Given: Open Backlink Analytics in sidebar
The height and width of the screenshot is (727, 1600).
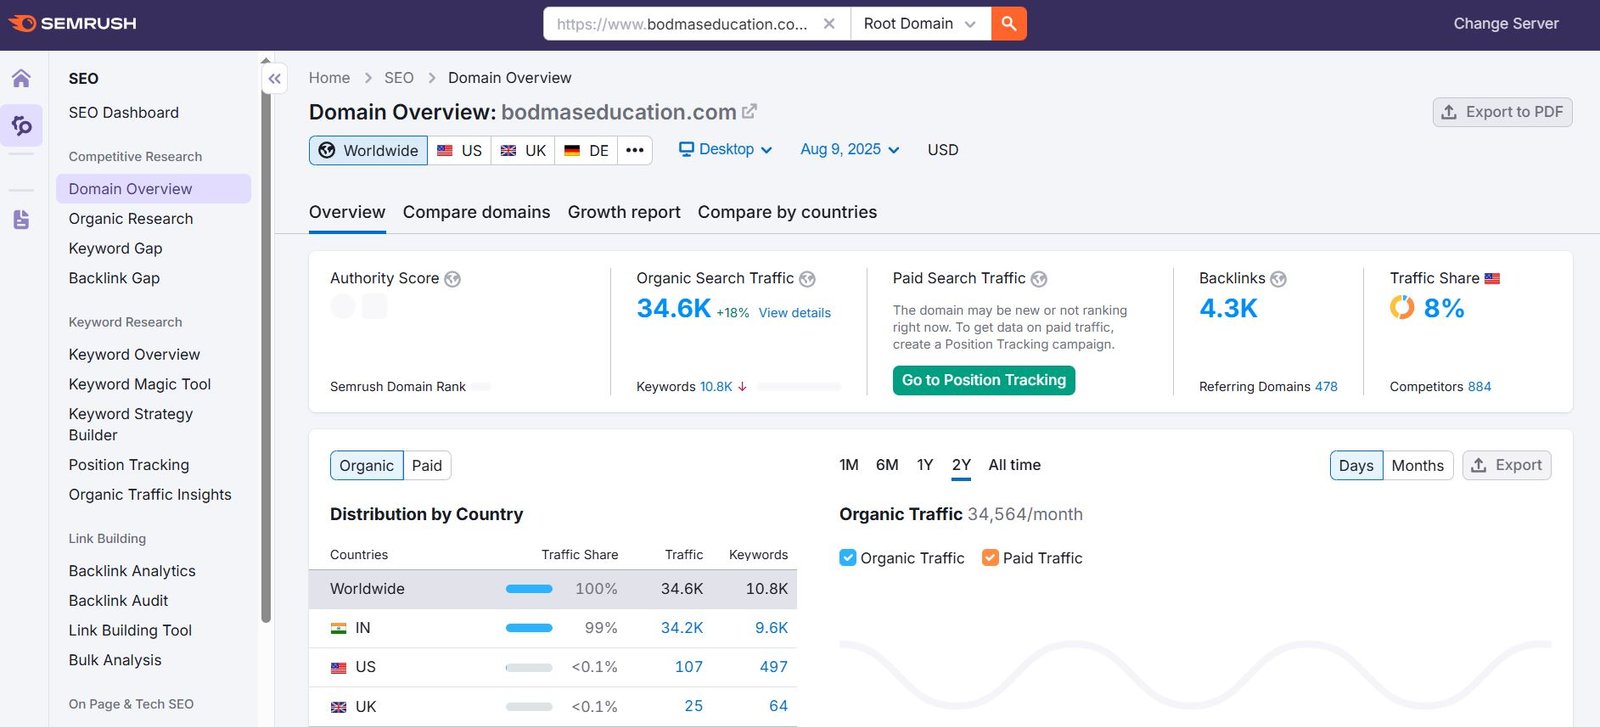Looking at the screenshot, I should click(132, 571).
